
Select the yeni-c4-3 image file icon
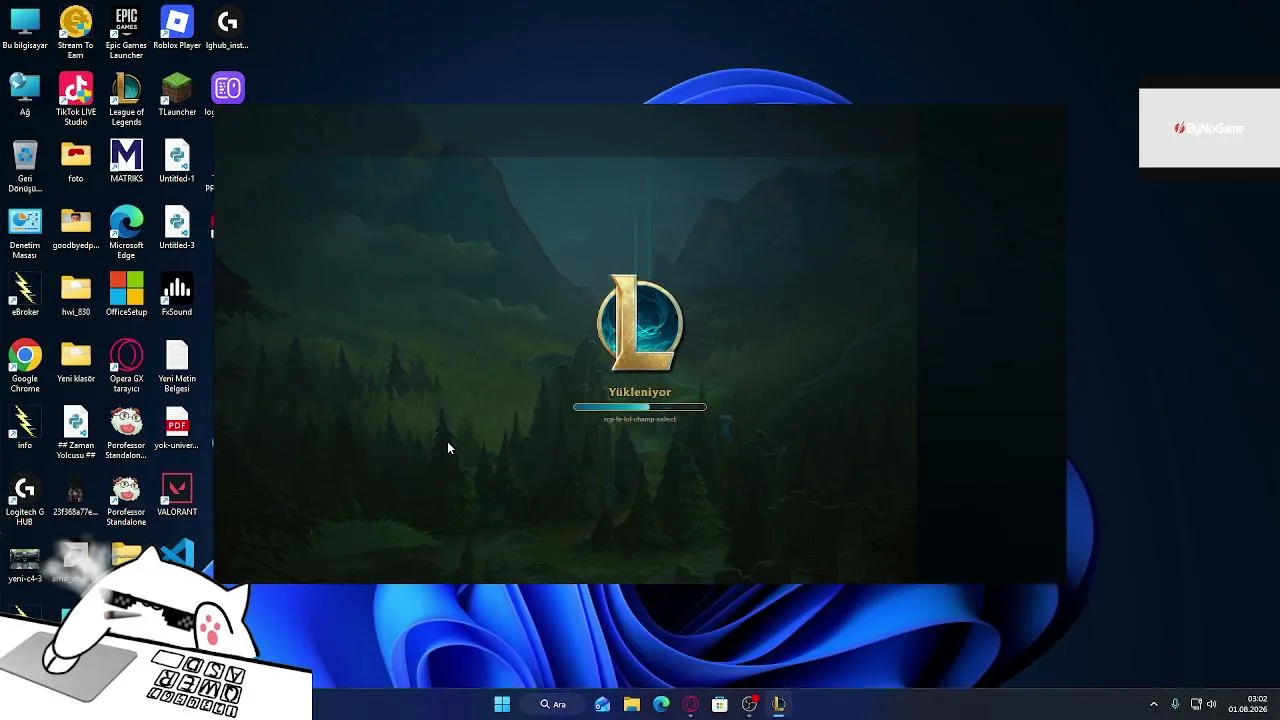(25, 562)
